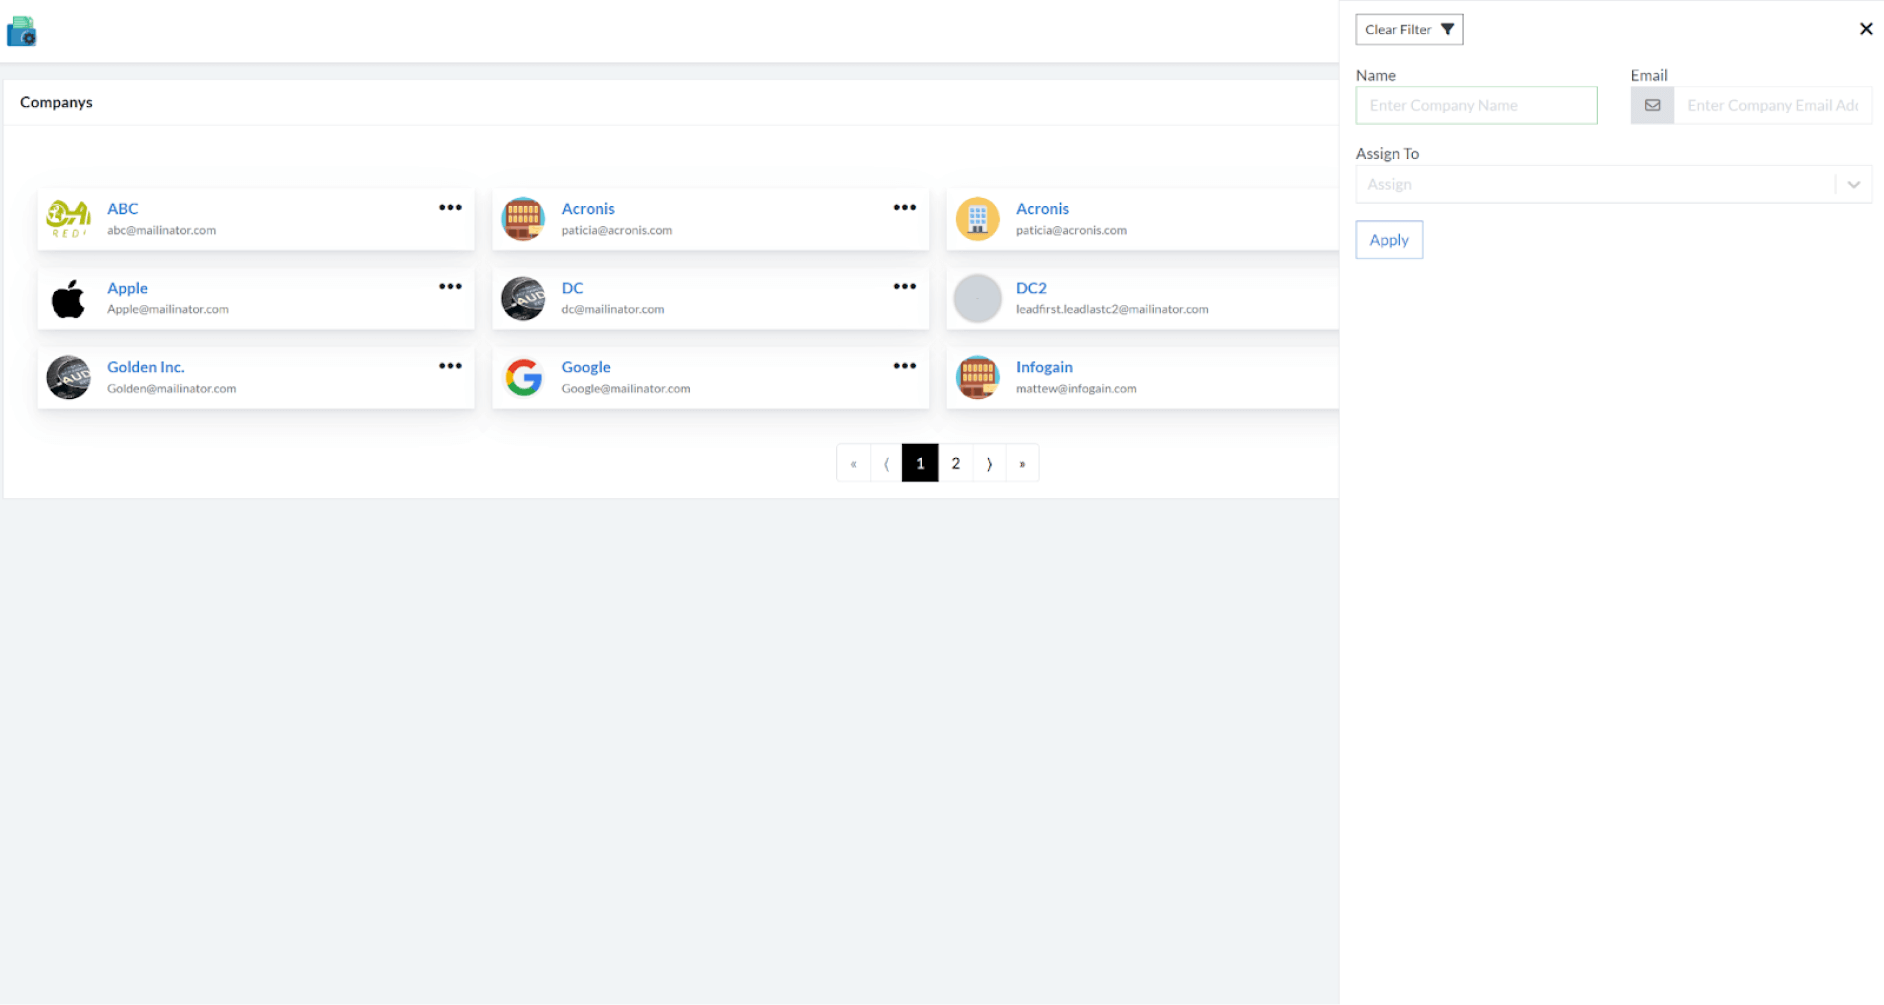Open the DC company detail link

click(x=572, y=288)
